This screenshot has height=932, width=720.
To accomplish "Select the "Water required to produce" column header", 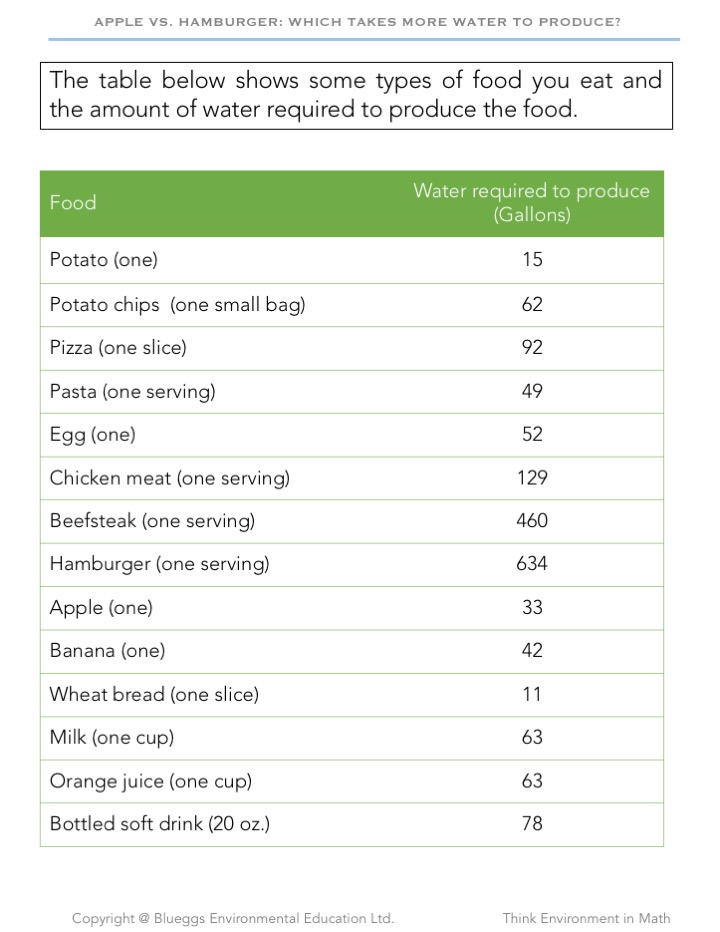I will click(x=531, y=202).
